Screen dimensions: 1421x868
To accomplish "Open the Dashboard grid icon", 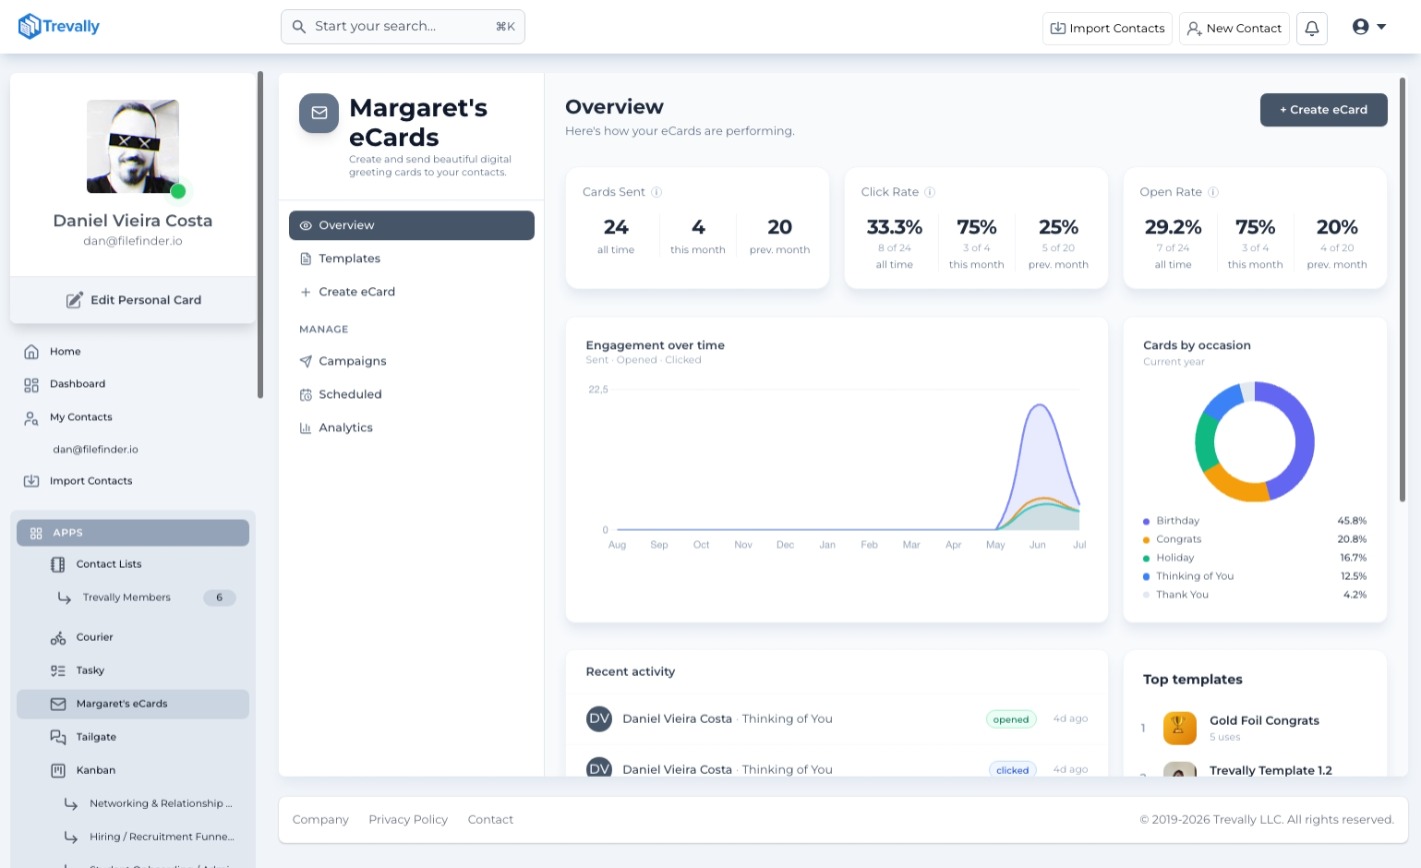I will [31, 385].
